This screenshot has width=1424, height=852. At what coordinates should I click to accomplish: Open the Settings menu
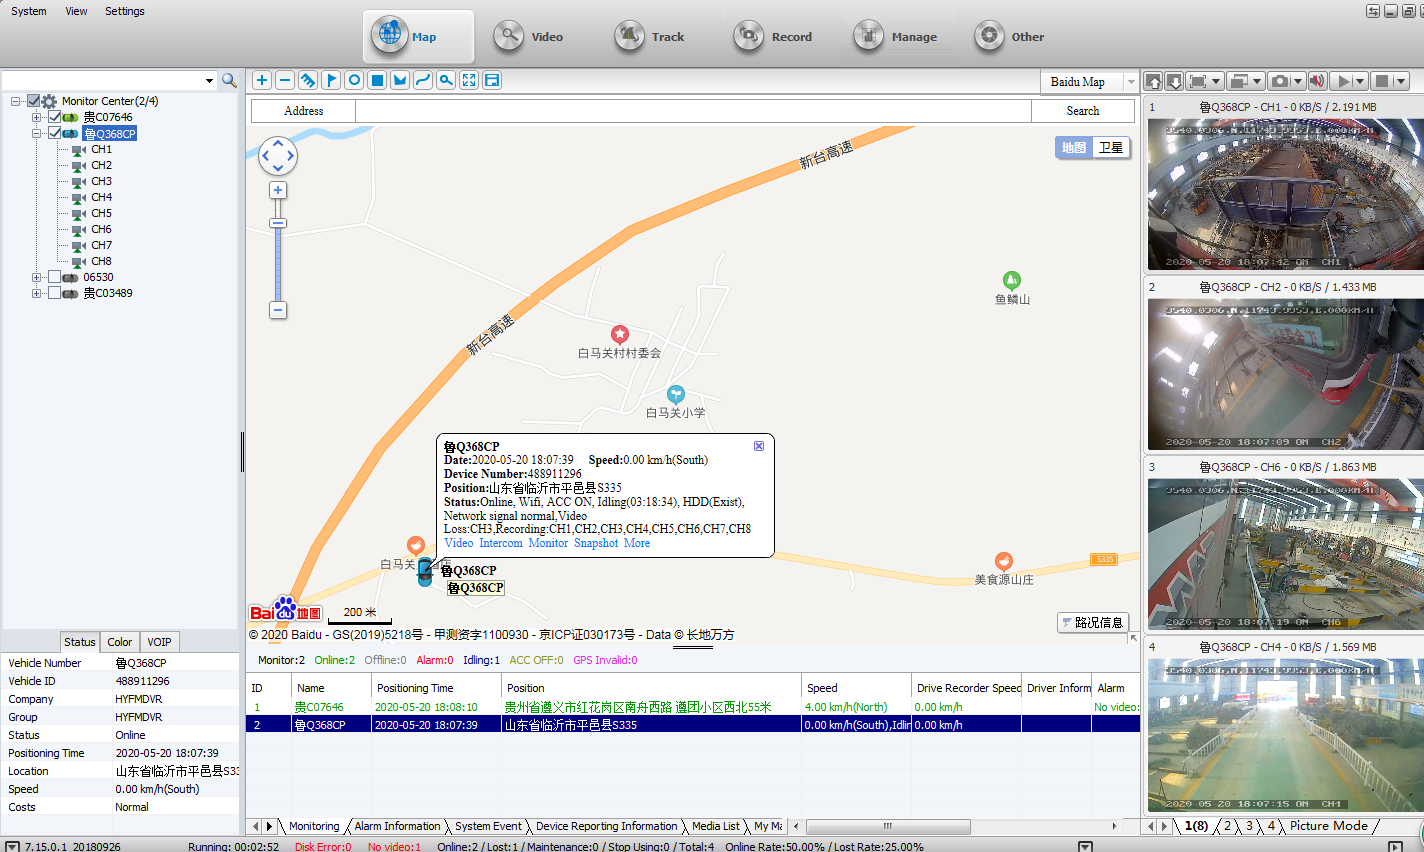[x=124, y=11]
